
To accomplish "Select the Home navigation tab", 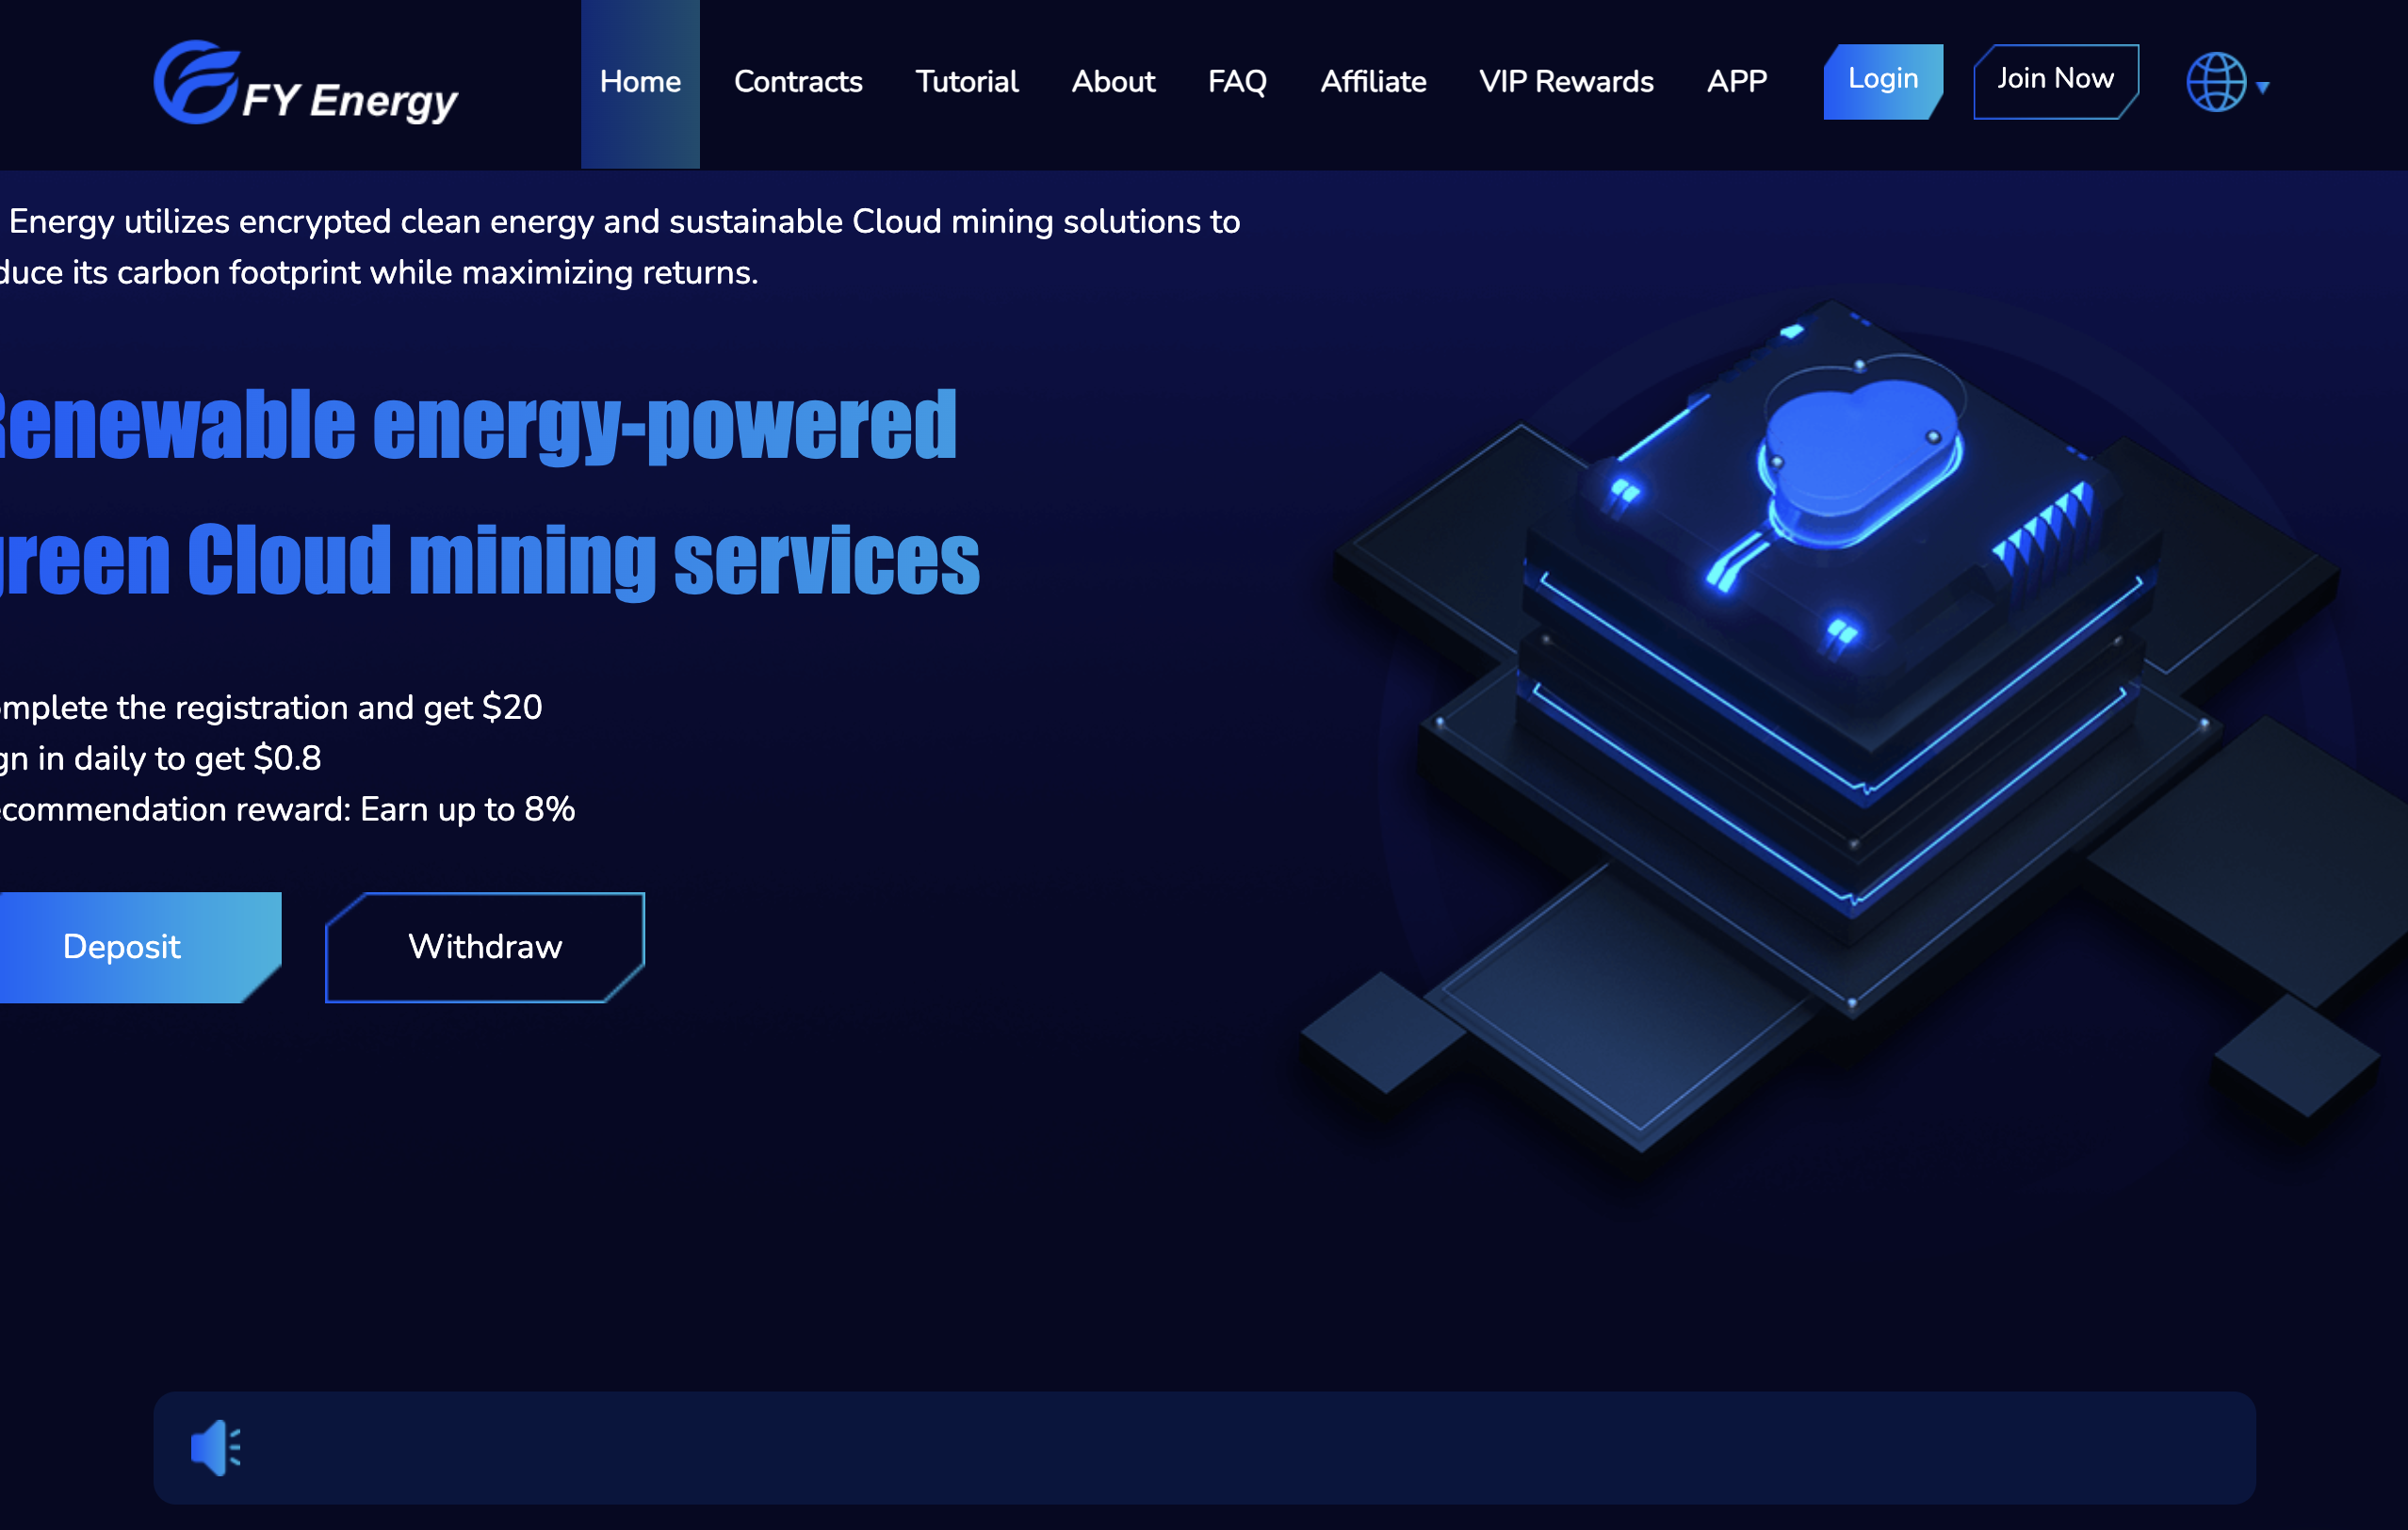I will [x=640, y=82].
